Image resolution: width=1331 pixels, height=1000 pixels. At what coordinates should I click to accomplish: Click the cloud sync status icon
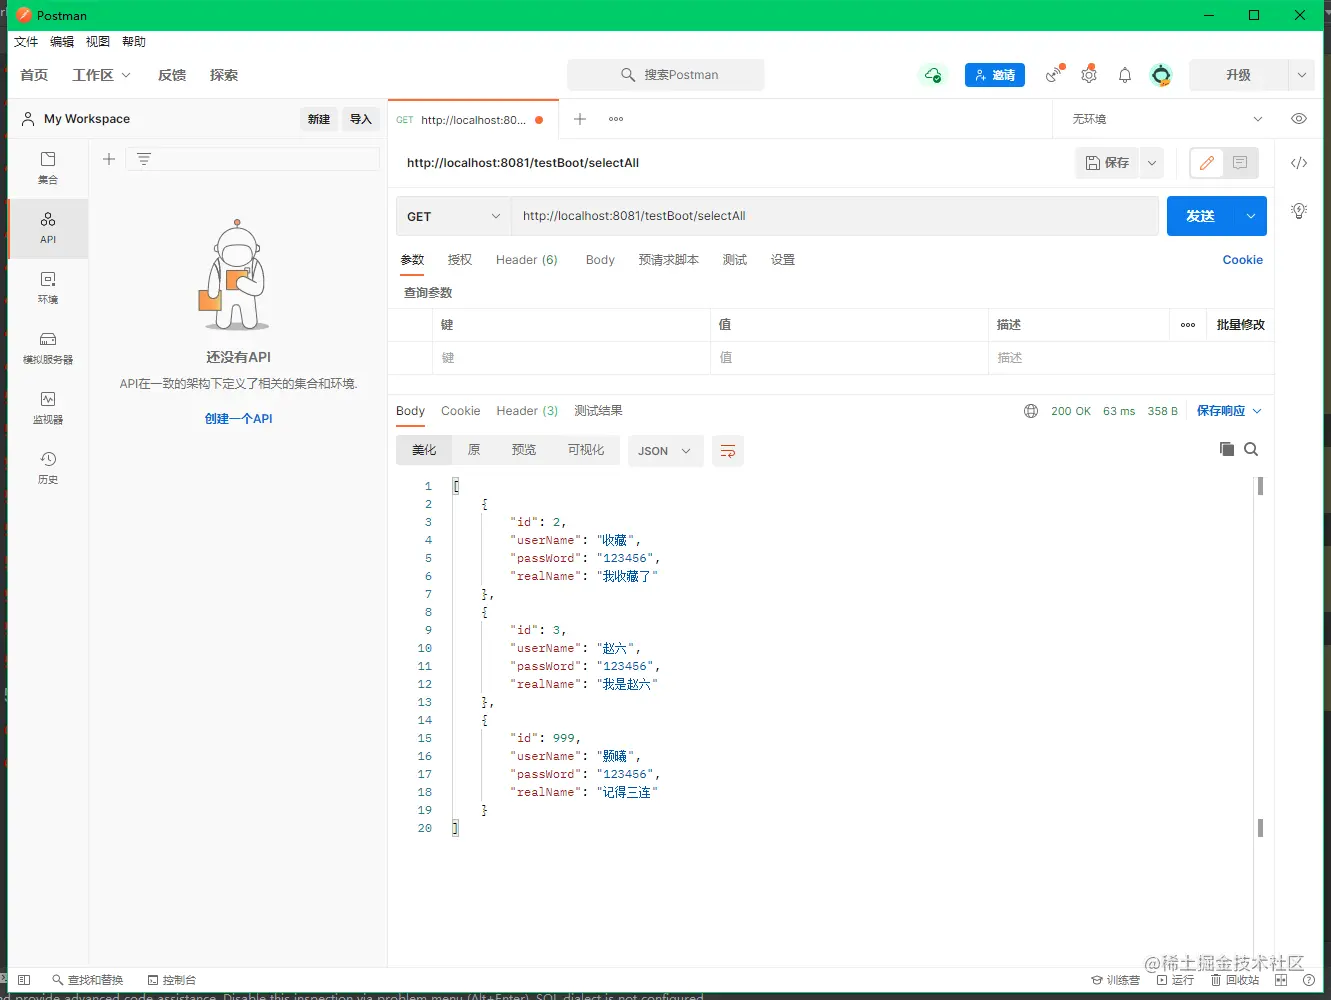coord(933,75)
